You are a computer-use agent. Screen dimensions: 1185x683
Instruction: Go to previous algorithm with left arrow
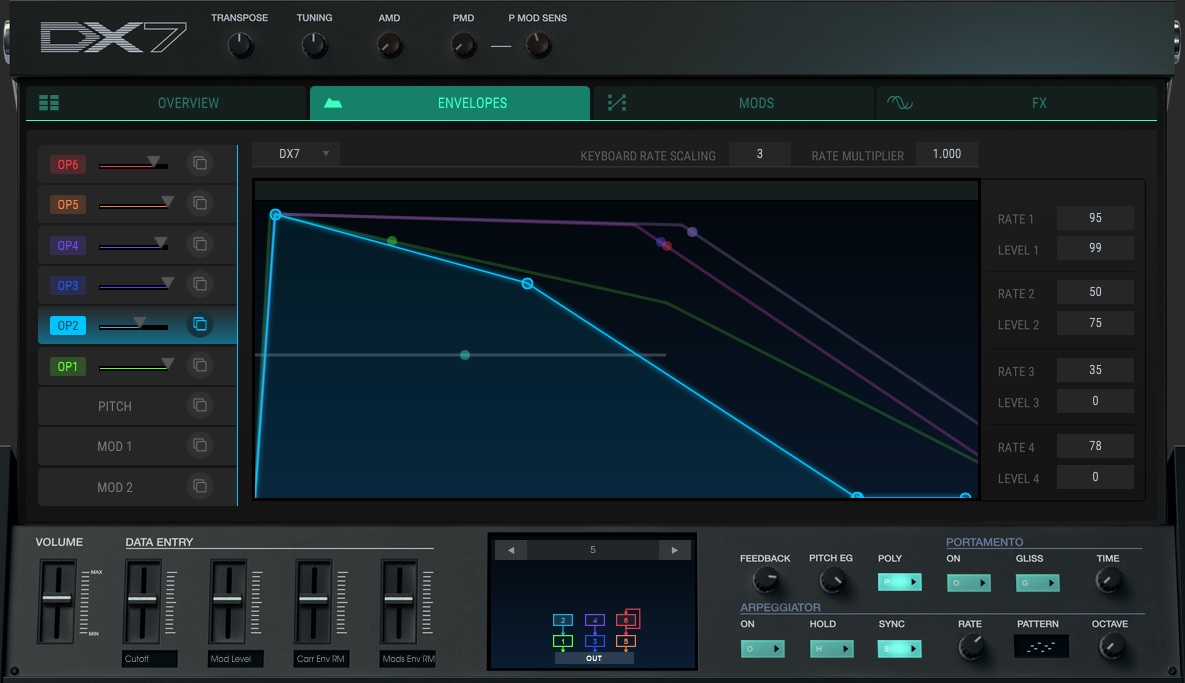[511, 550]
